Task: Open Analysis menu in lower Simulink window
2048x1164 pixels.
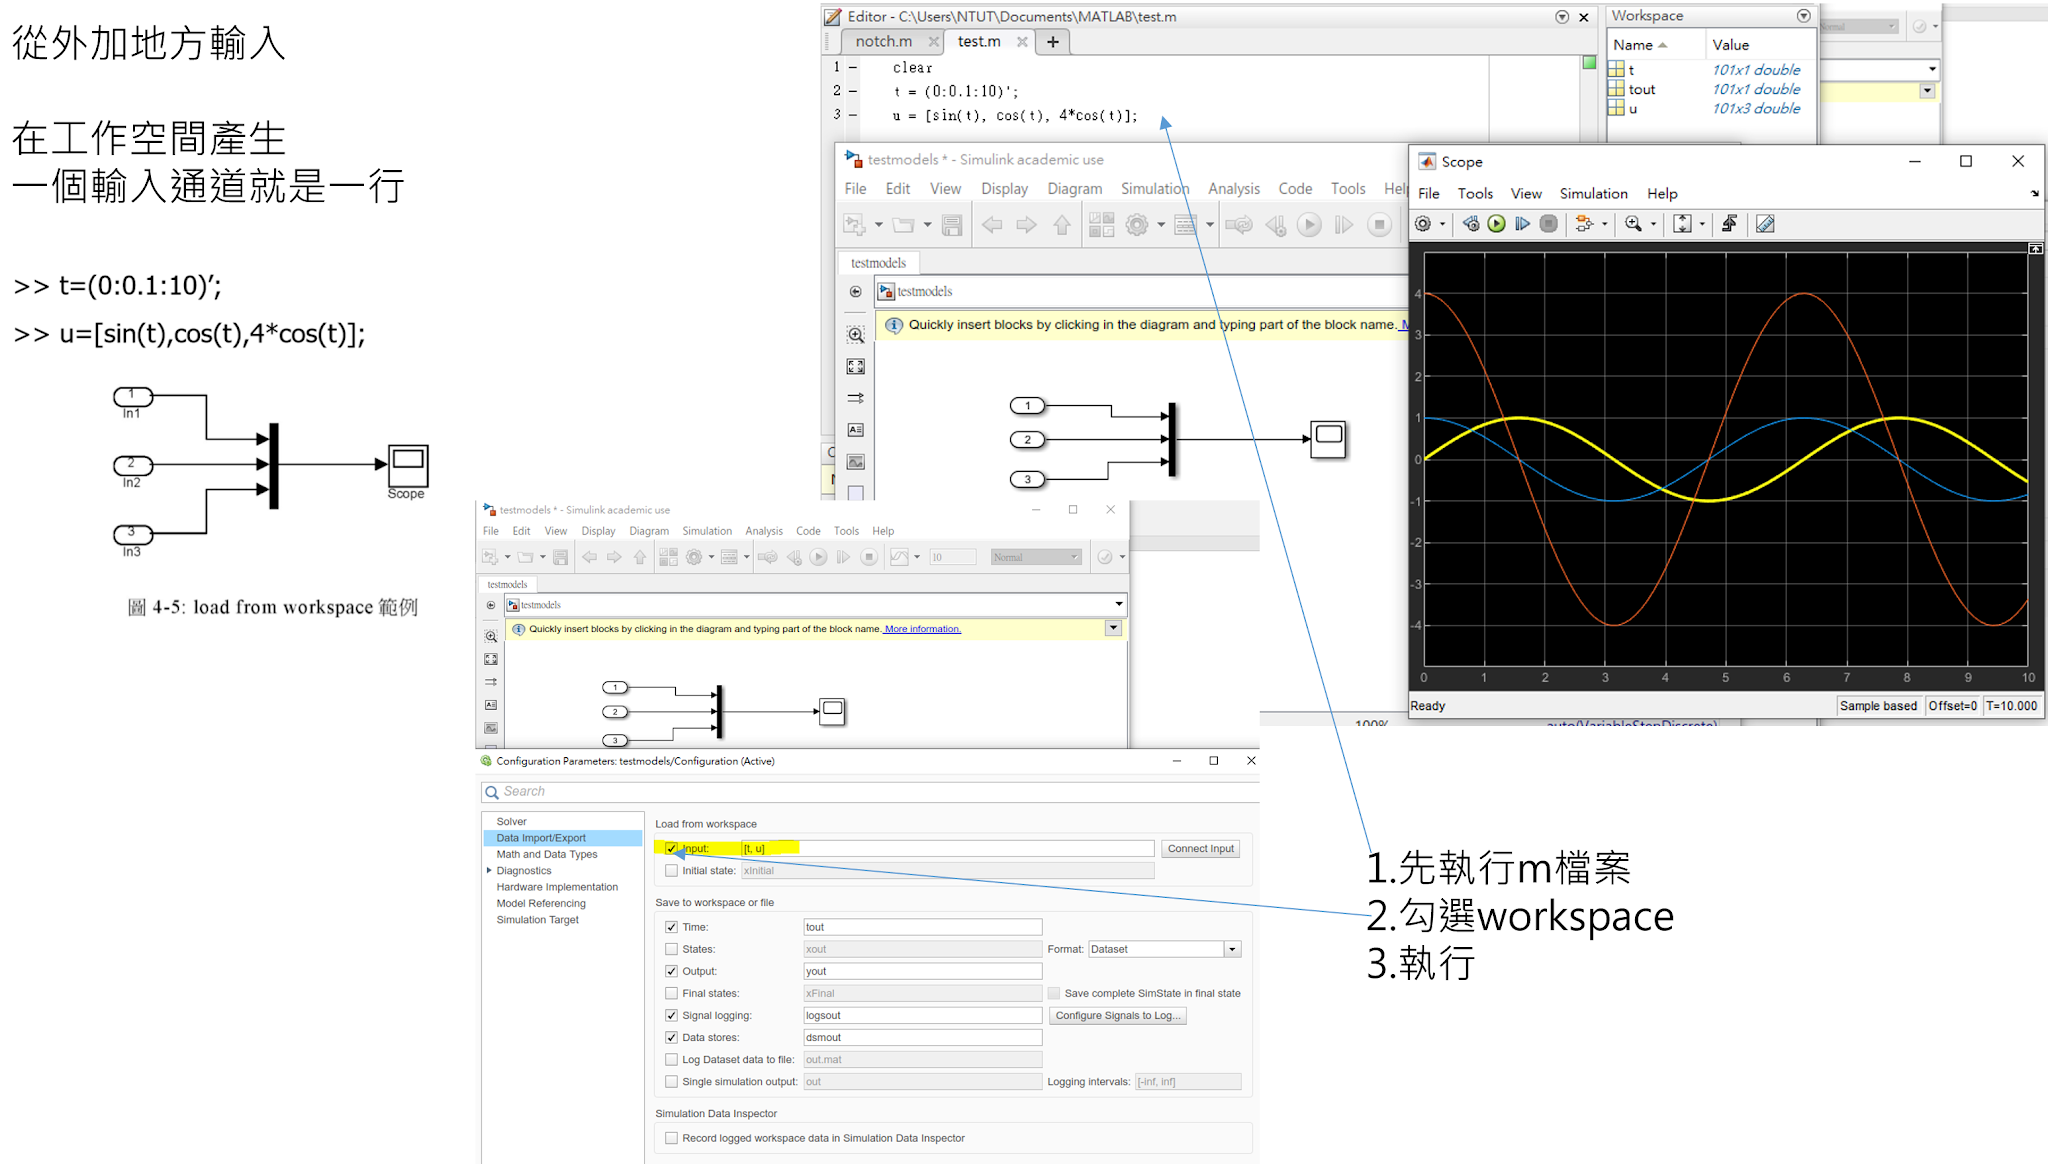Action: (764, 531)
